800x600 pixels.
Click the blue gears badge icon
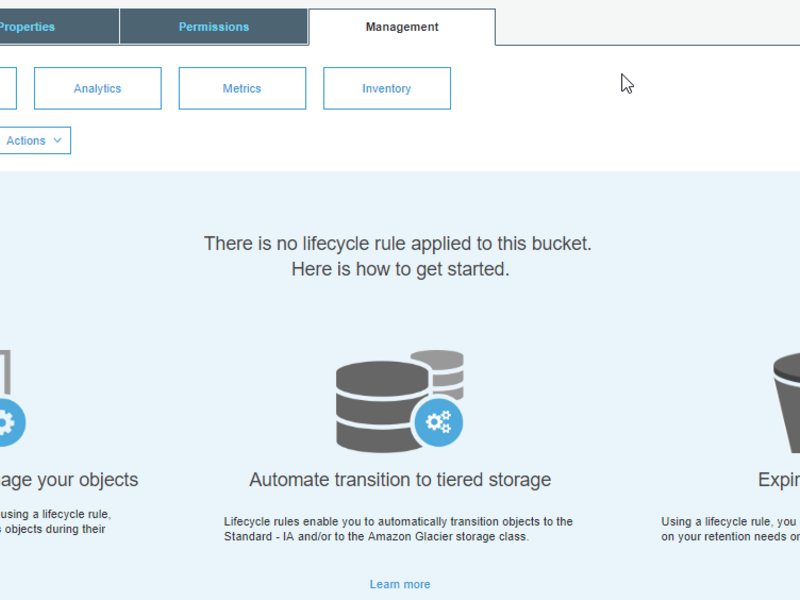point(438,422)
